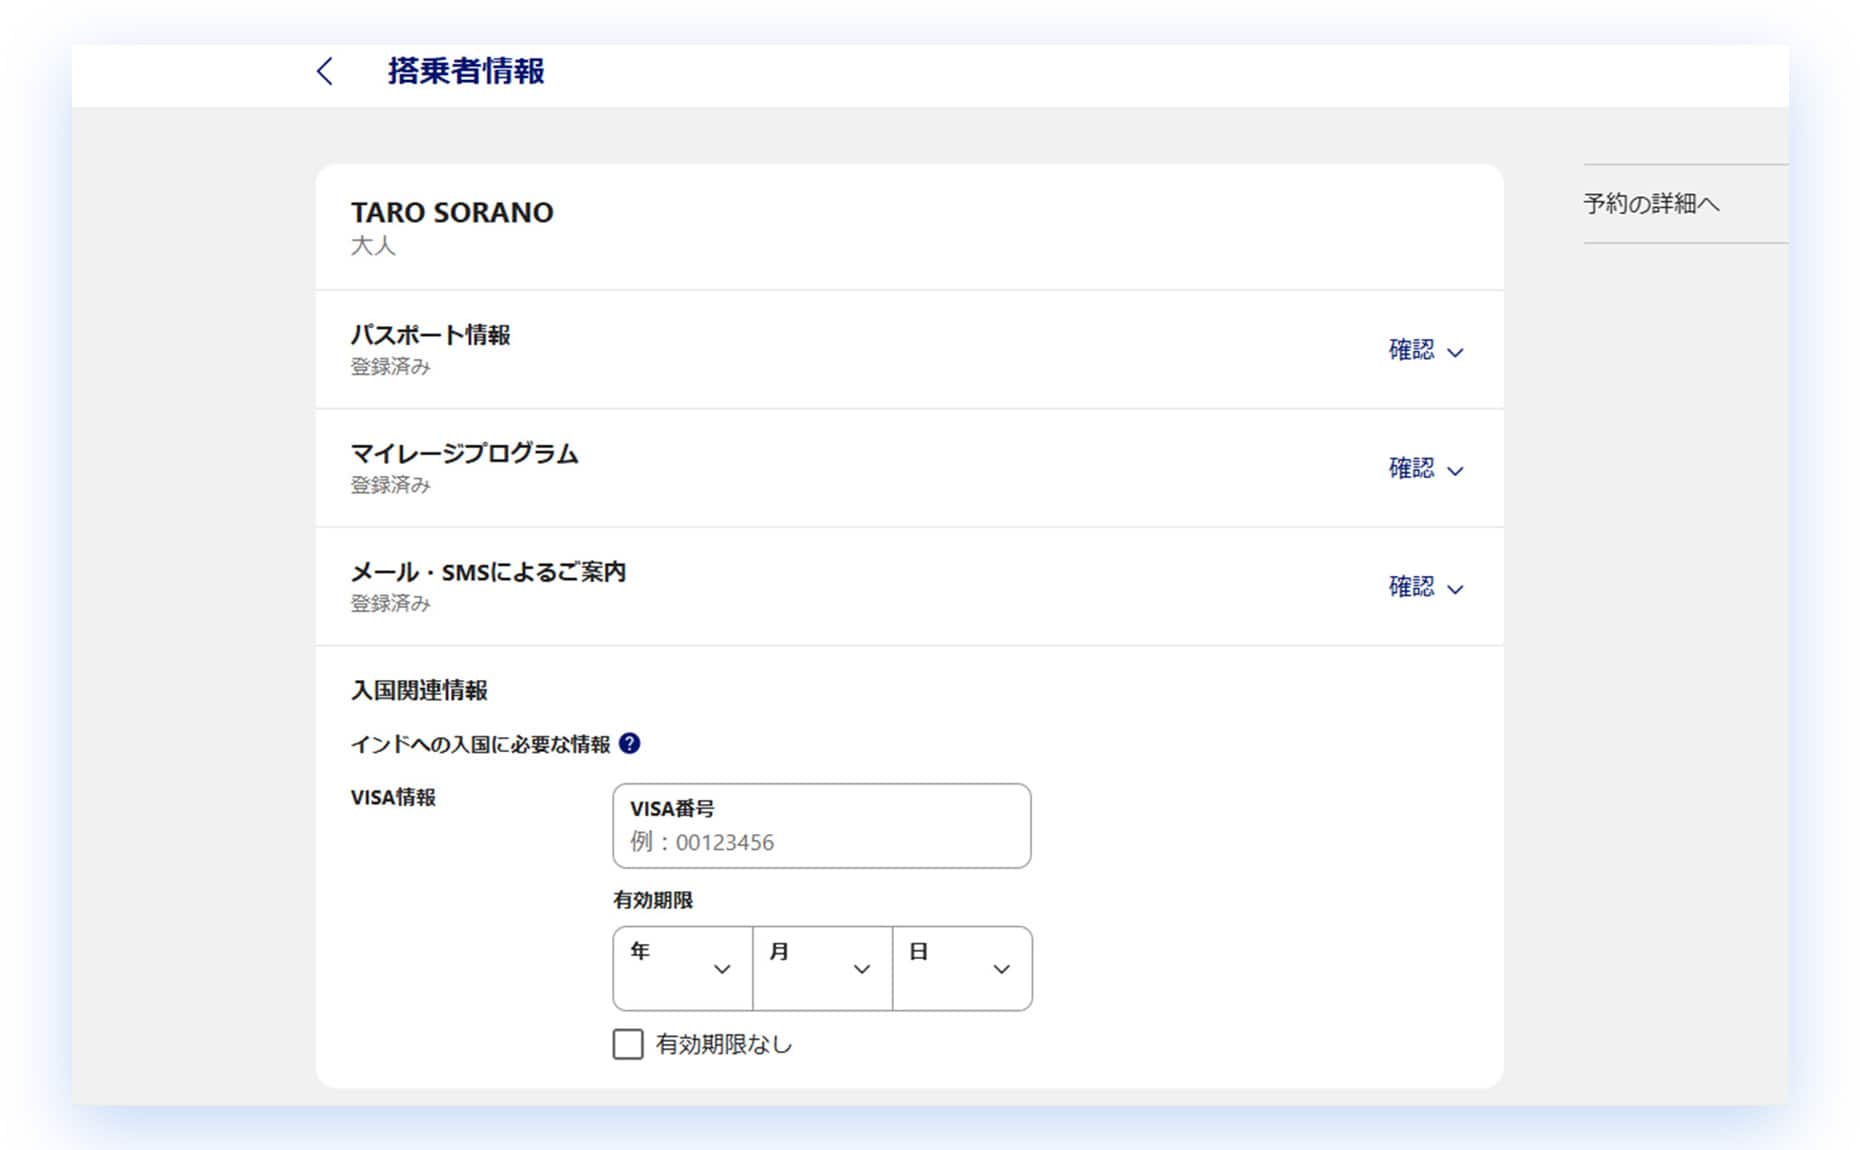The height and width of the screenshot is (1150, 1860).
Task: Expand the パスポート情報 section heading
Action: tap(430, 335)
